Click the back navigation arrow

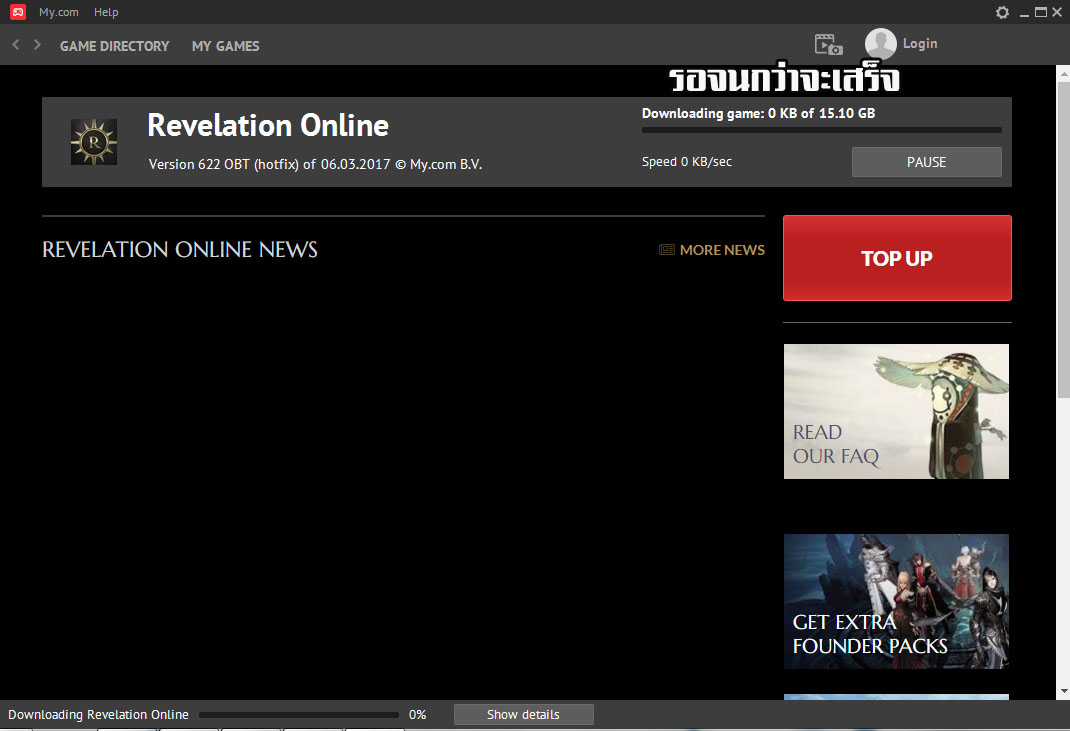click(14, 44)
